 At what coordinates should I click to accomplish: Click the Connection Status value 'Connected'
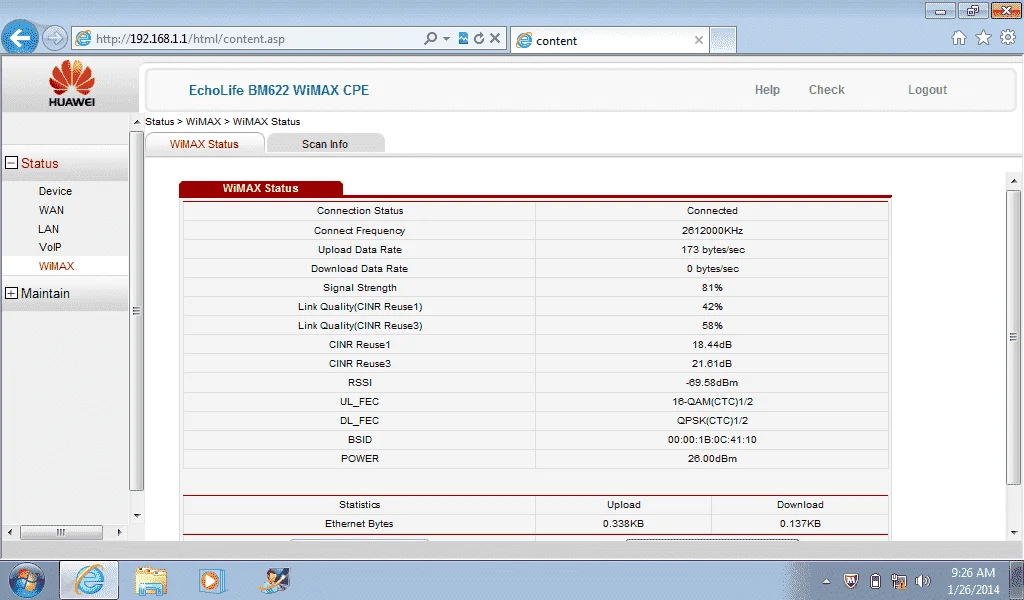(x=712, y=211)
